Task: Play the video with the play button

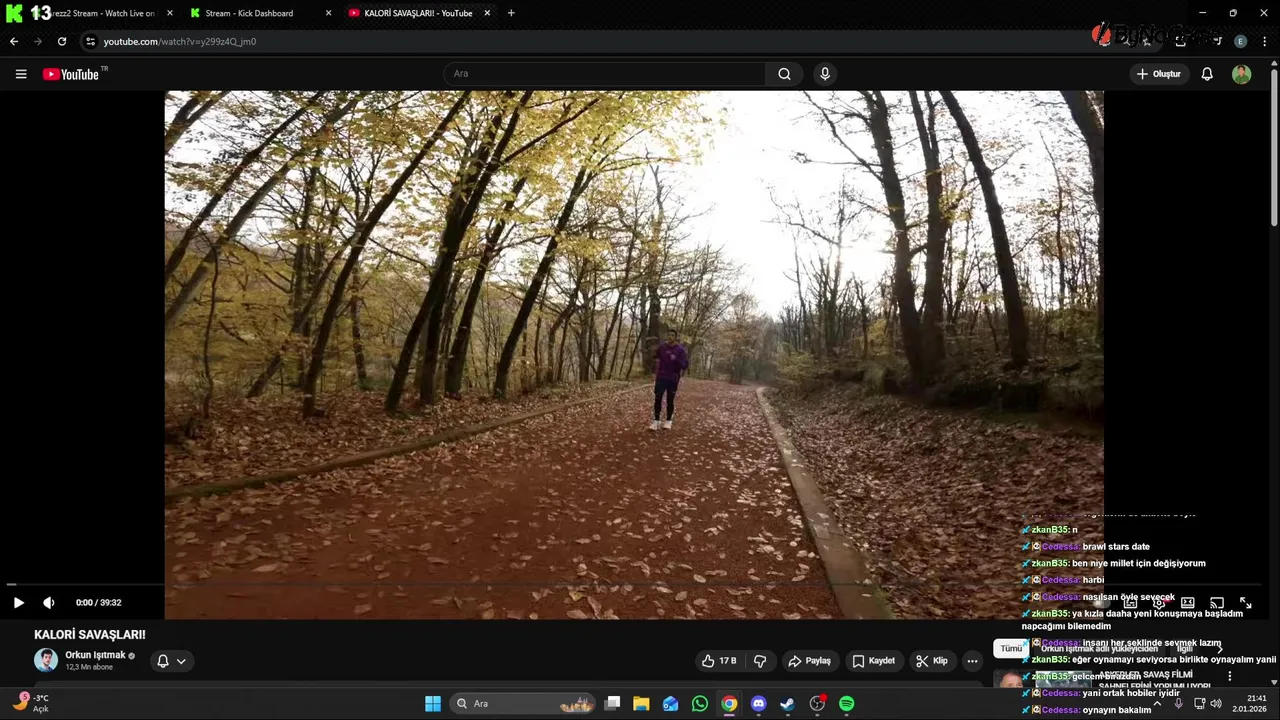Action: 18,603
